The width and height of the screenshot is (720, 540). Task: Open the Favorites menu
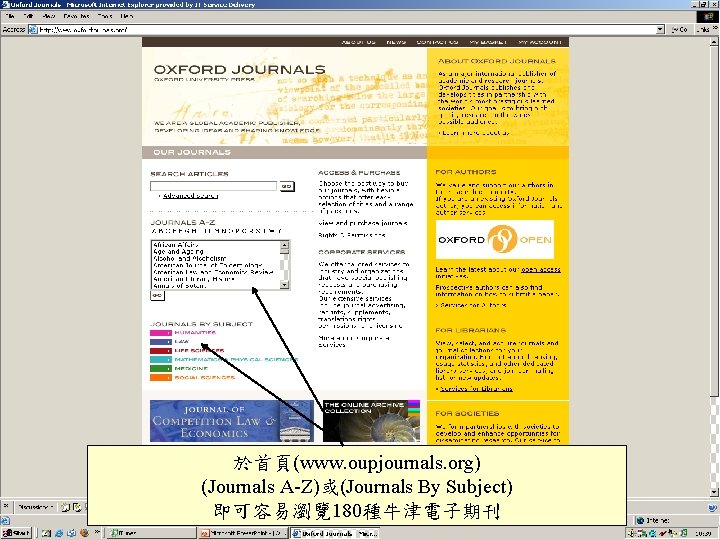(76, 16)
